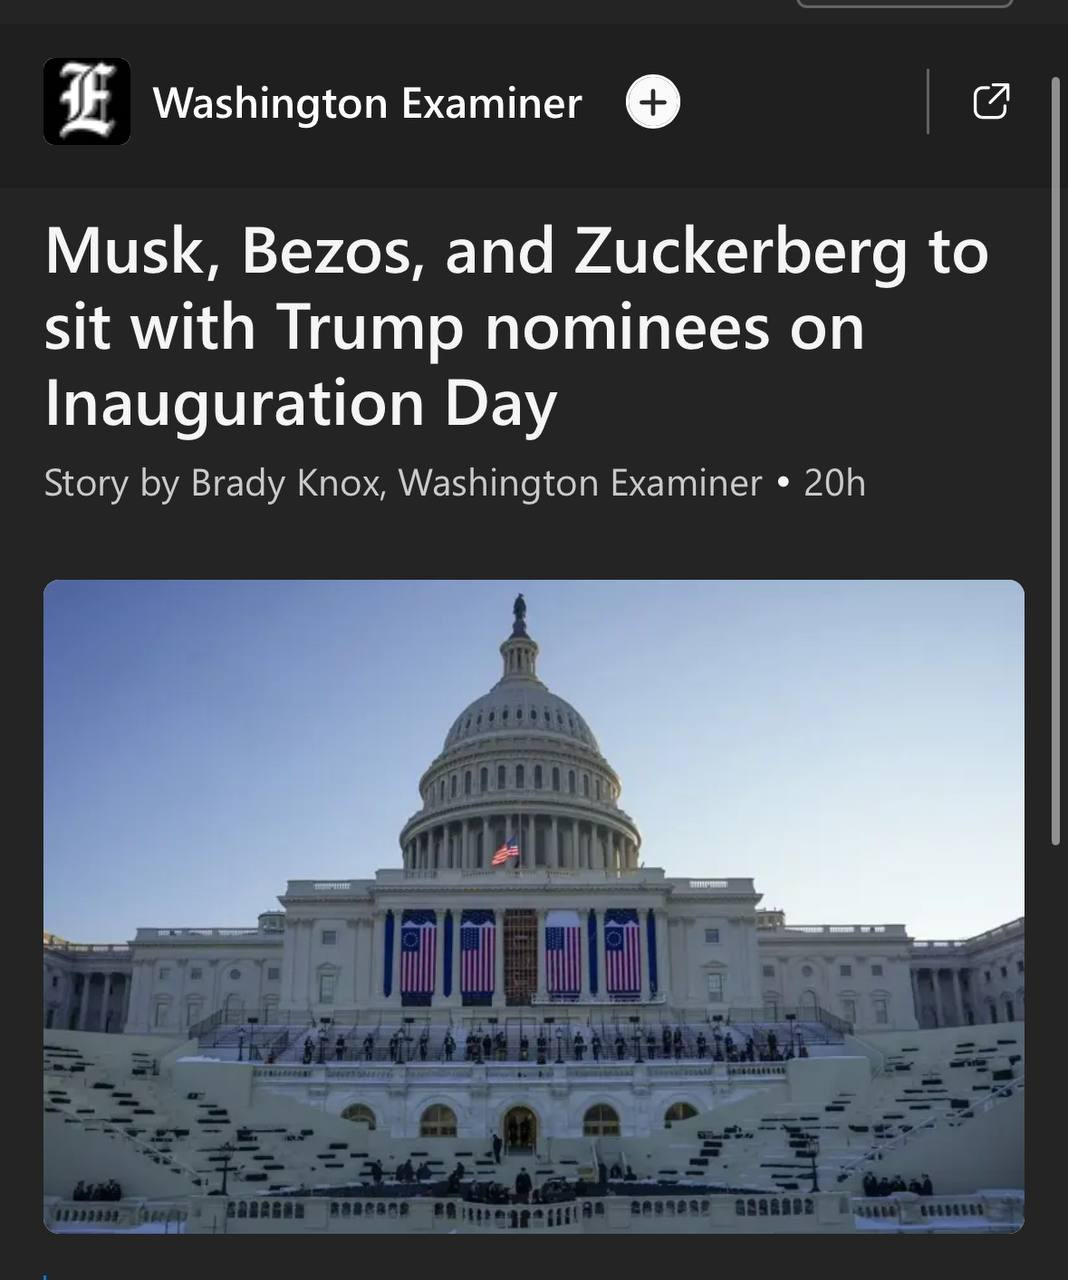Screen dimensions: 1068x1280
Task: Click the word Story in the byline
Action: (86, 483)
